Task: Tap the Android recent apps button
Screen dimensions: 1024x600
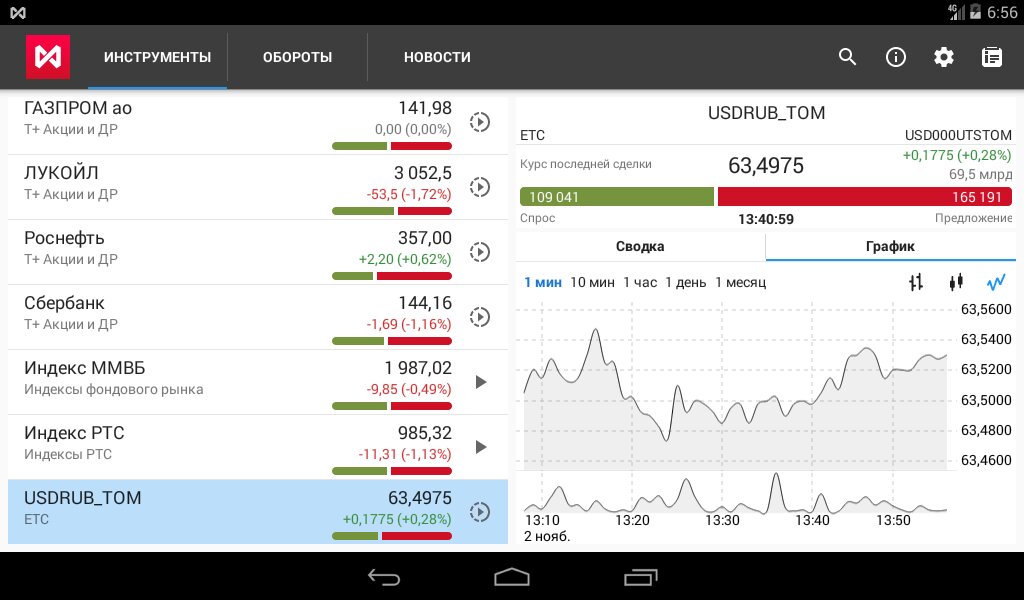Action: click(x=641, y=576)
